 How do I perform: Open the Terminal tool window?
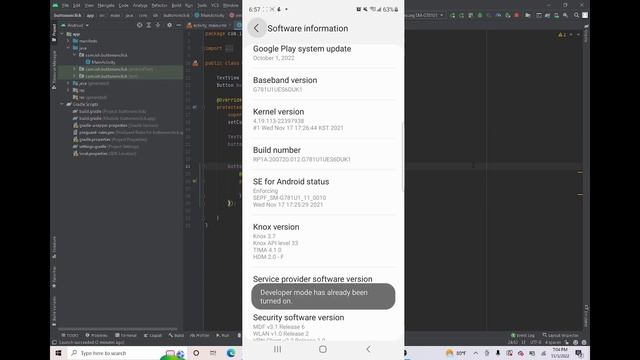pyautogui.click(x=126, y=335)
